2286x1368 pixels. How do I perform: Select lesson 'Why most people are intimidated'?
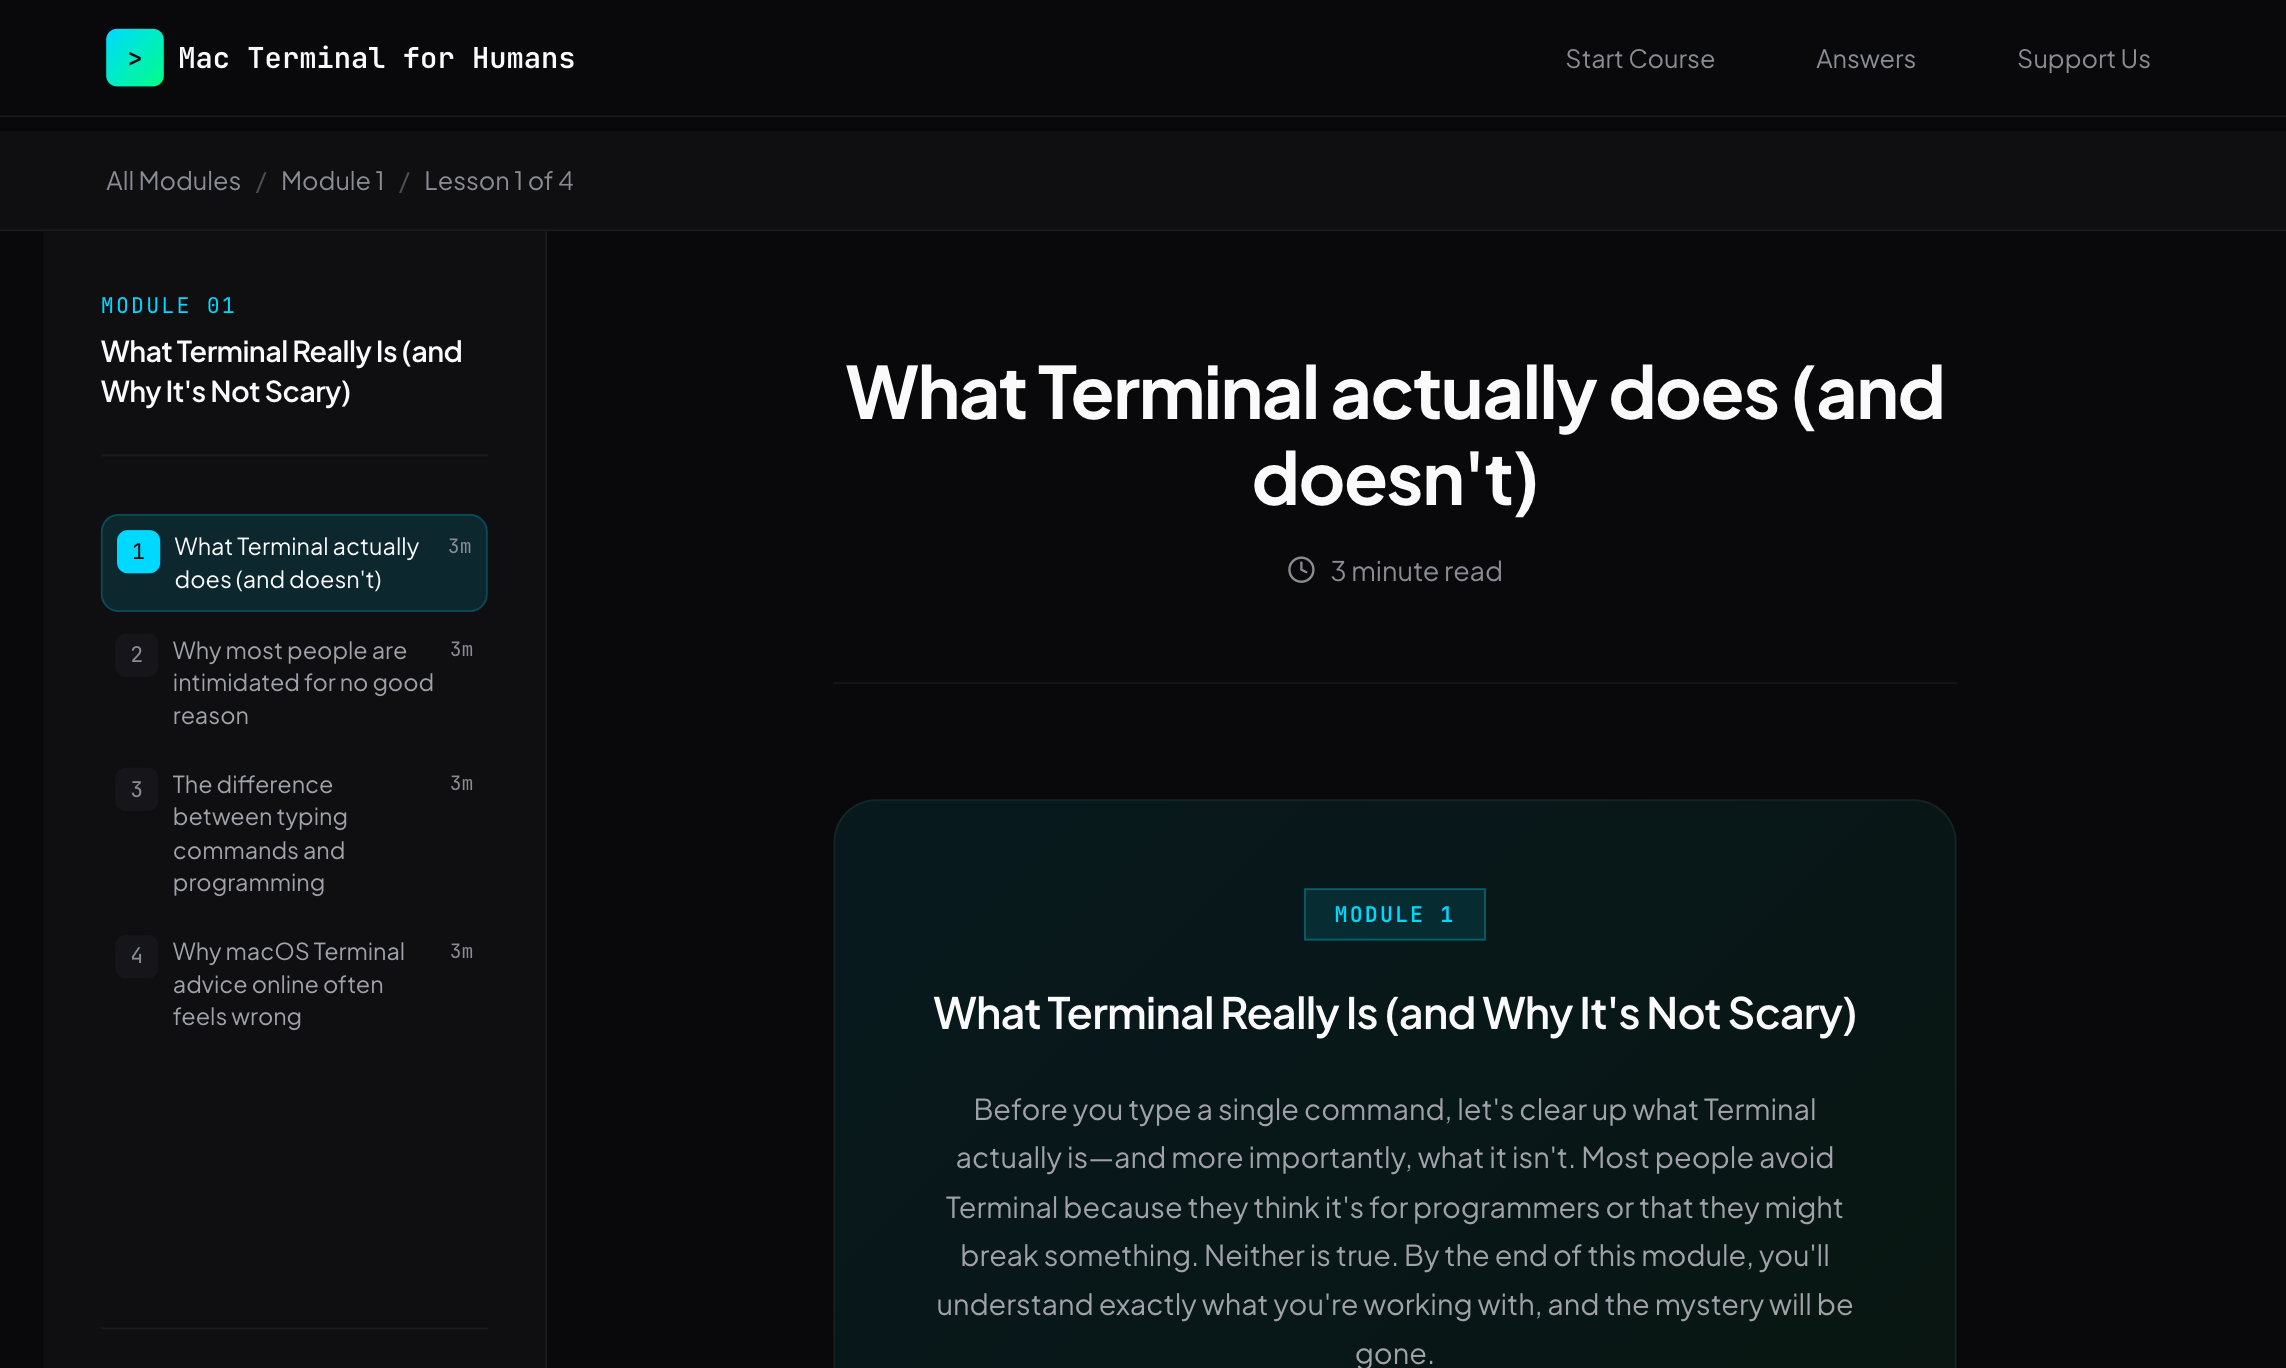303,682
